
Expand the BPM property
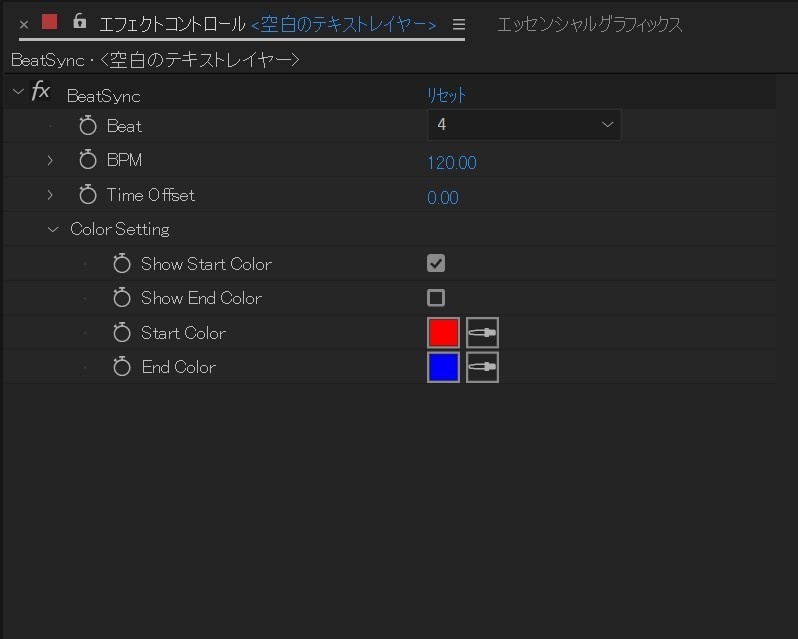tap(50, 160)
